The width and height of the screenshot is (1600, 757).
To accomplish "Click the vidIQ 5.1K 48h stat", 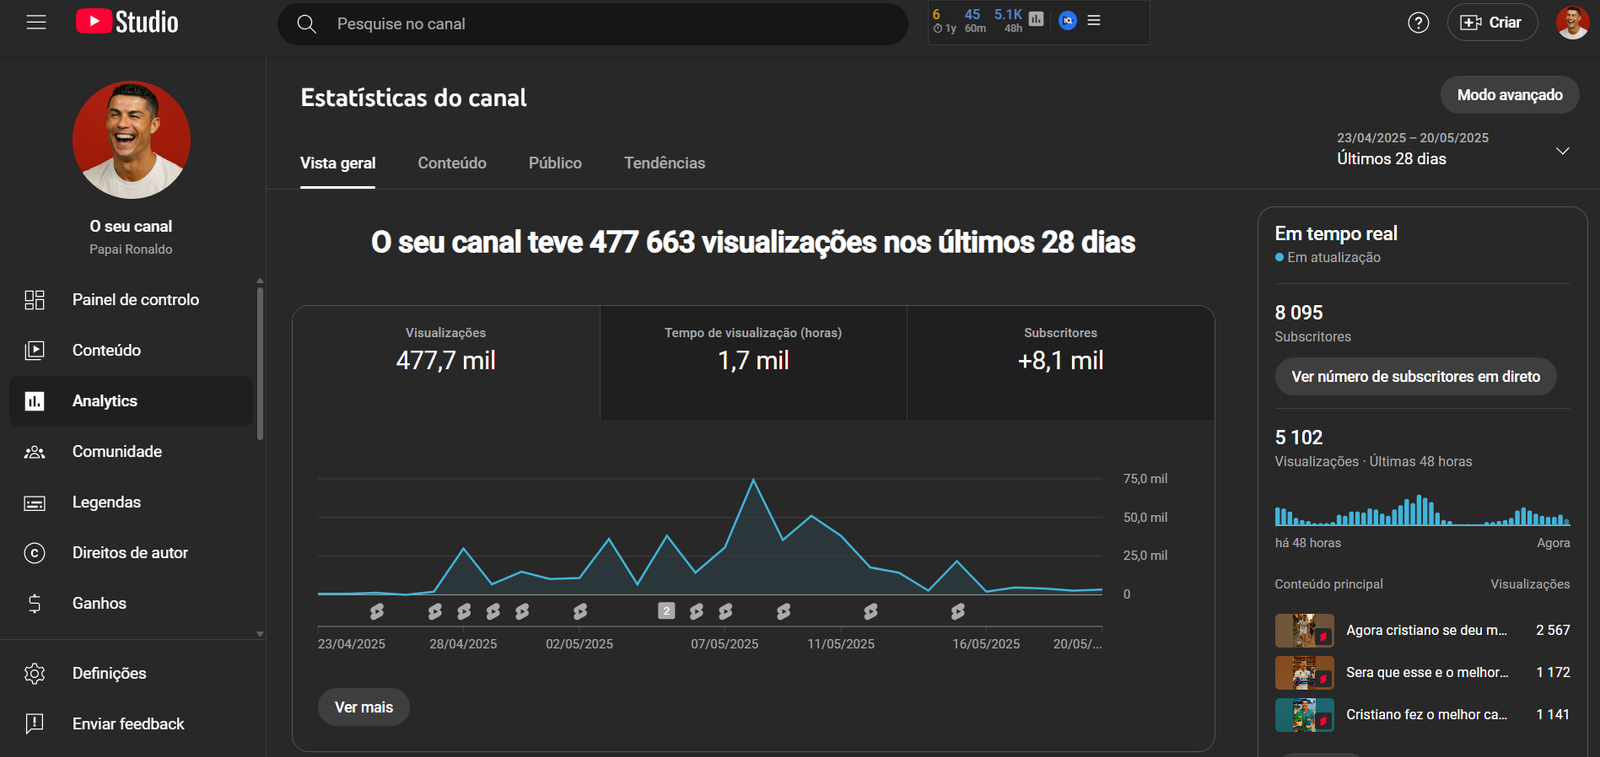I will [1009, 21].
